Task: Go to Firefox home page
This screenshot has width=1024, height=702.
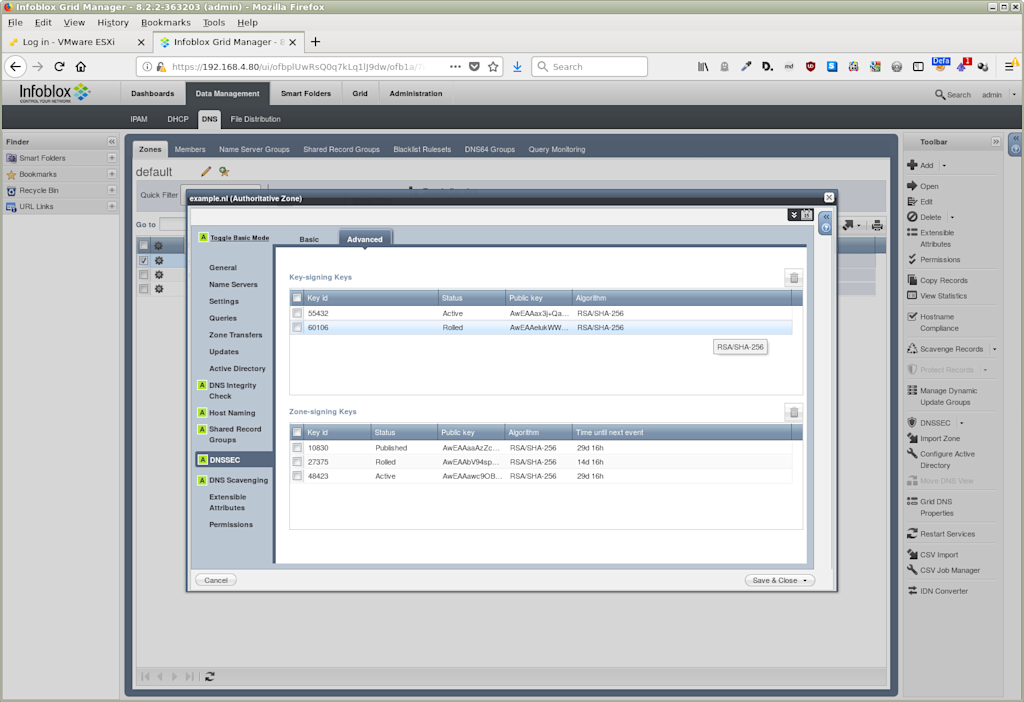Action: (81, 67)
